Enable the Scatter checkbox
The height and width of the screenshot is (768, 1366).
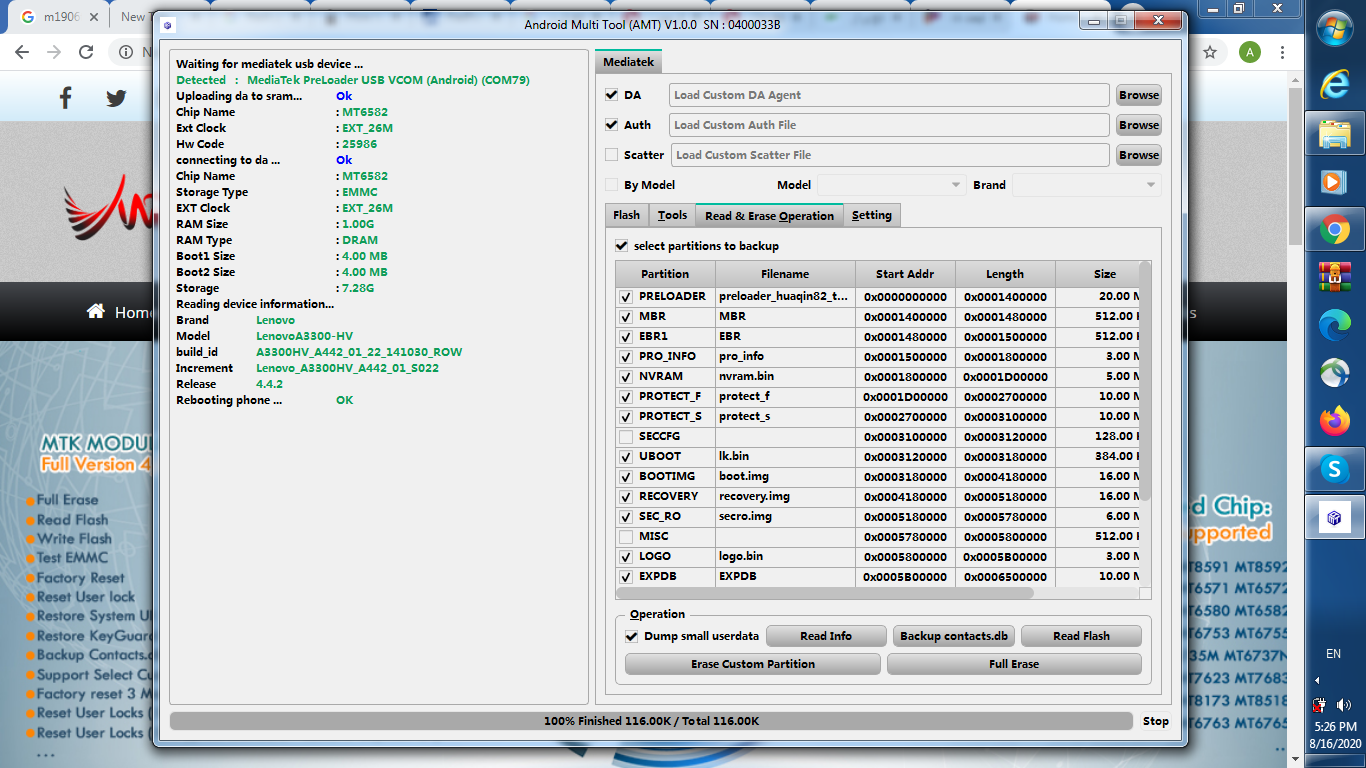(612, 155)
